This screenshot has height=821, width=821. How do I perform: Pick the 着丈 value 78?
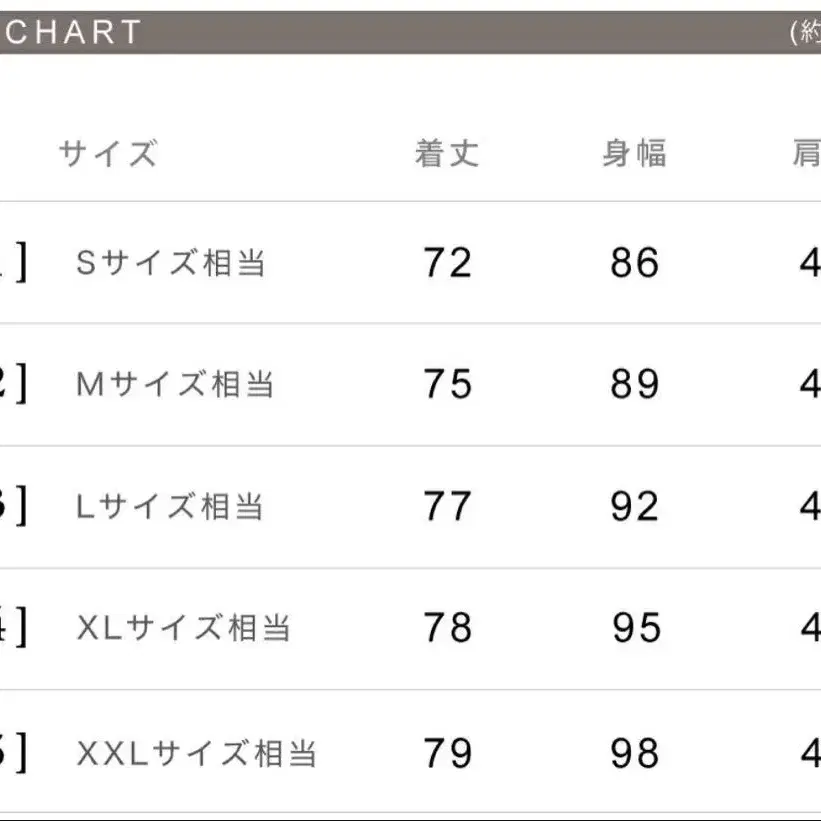pyautogui.click(x=447, y=628)
